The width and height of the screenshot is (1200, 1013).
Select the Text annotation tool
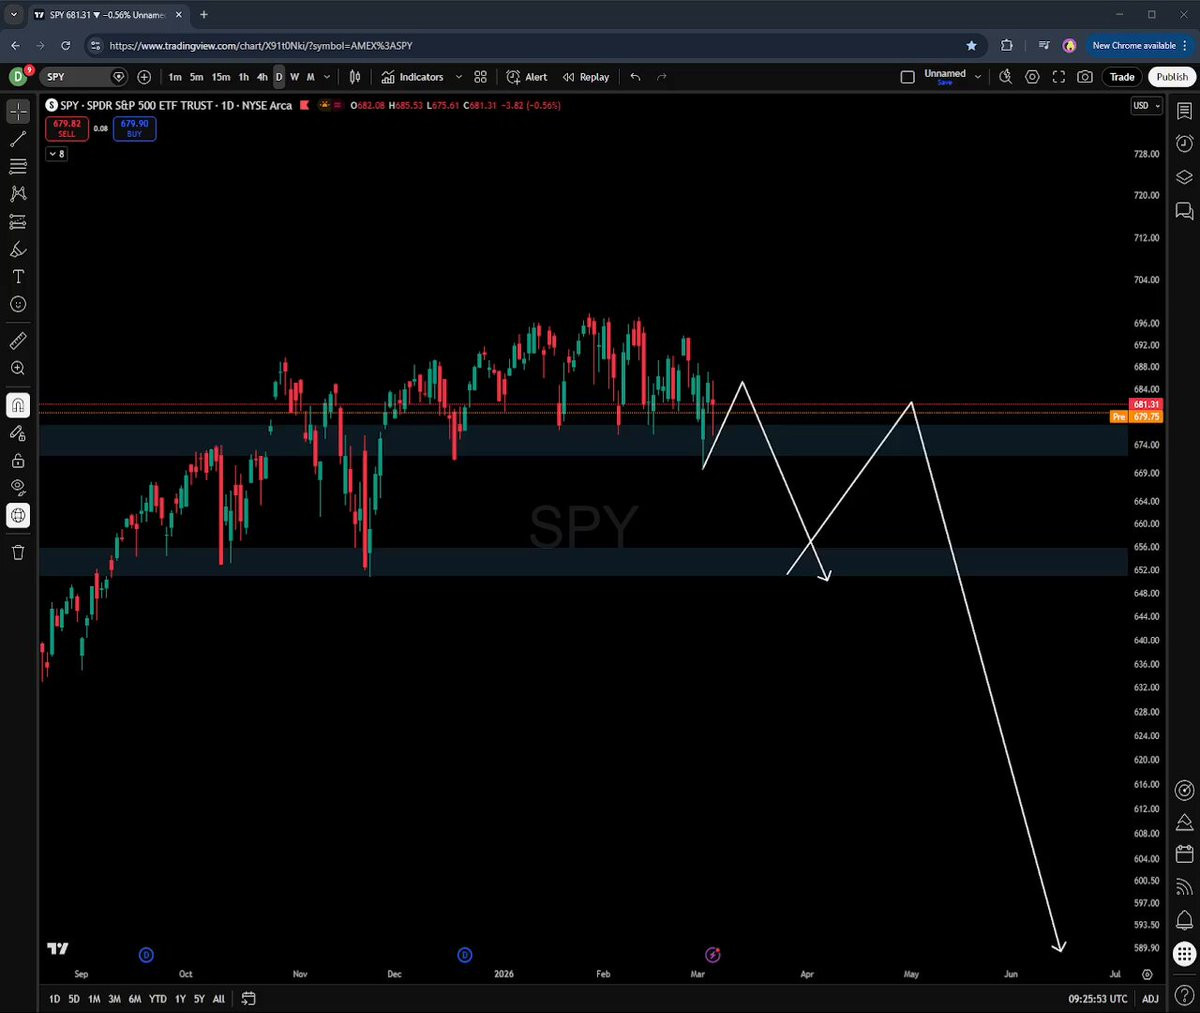pyautogui.click(x=18, y=277)
